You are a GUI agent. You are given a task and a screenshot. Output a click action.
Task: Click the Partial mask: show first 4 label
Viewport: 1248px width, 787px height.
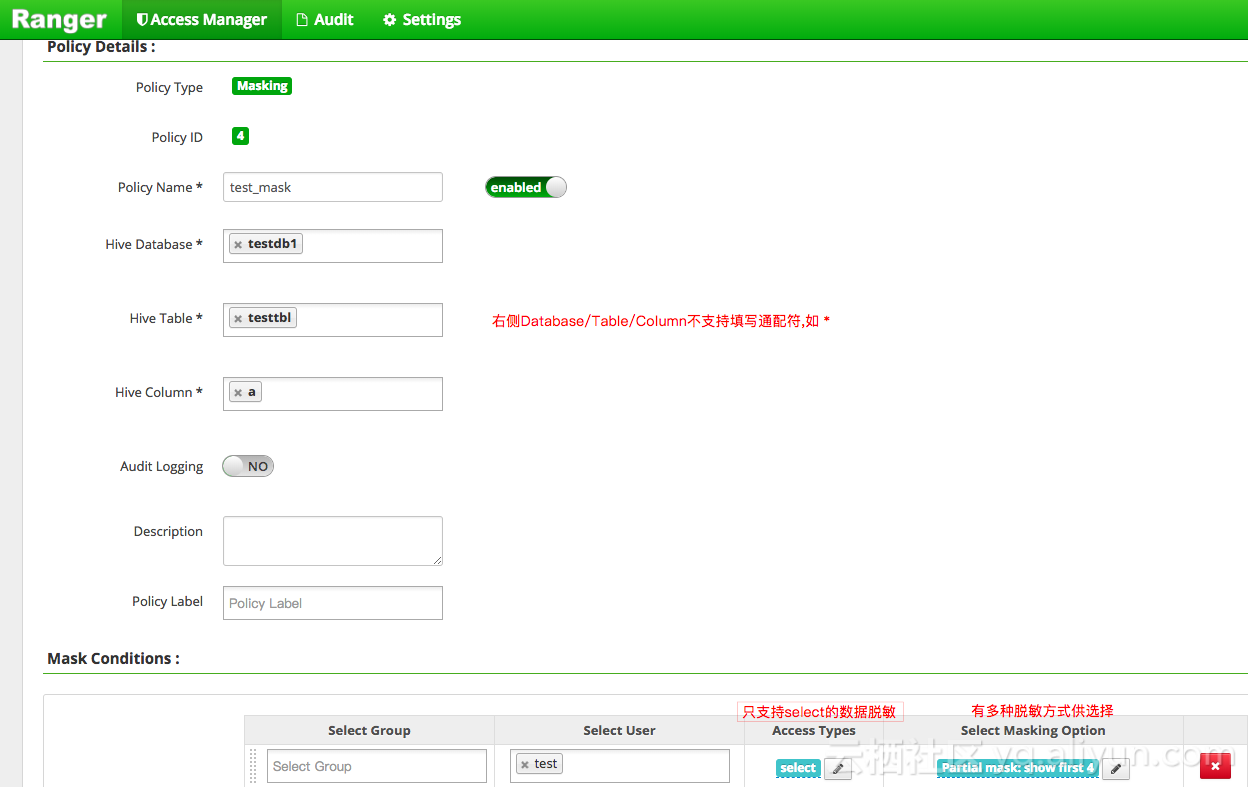[1017, 768]
